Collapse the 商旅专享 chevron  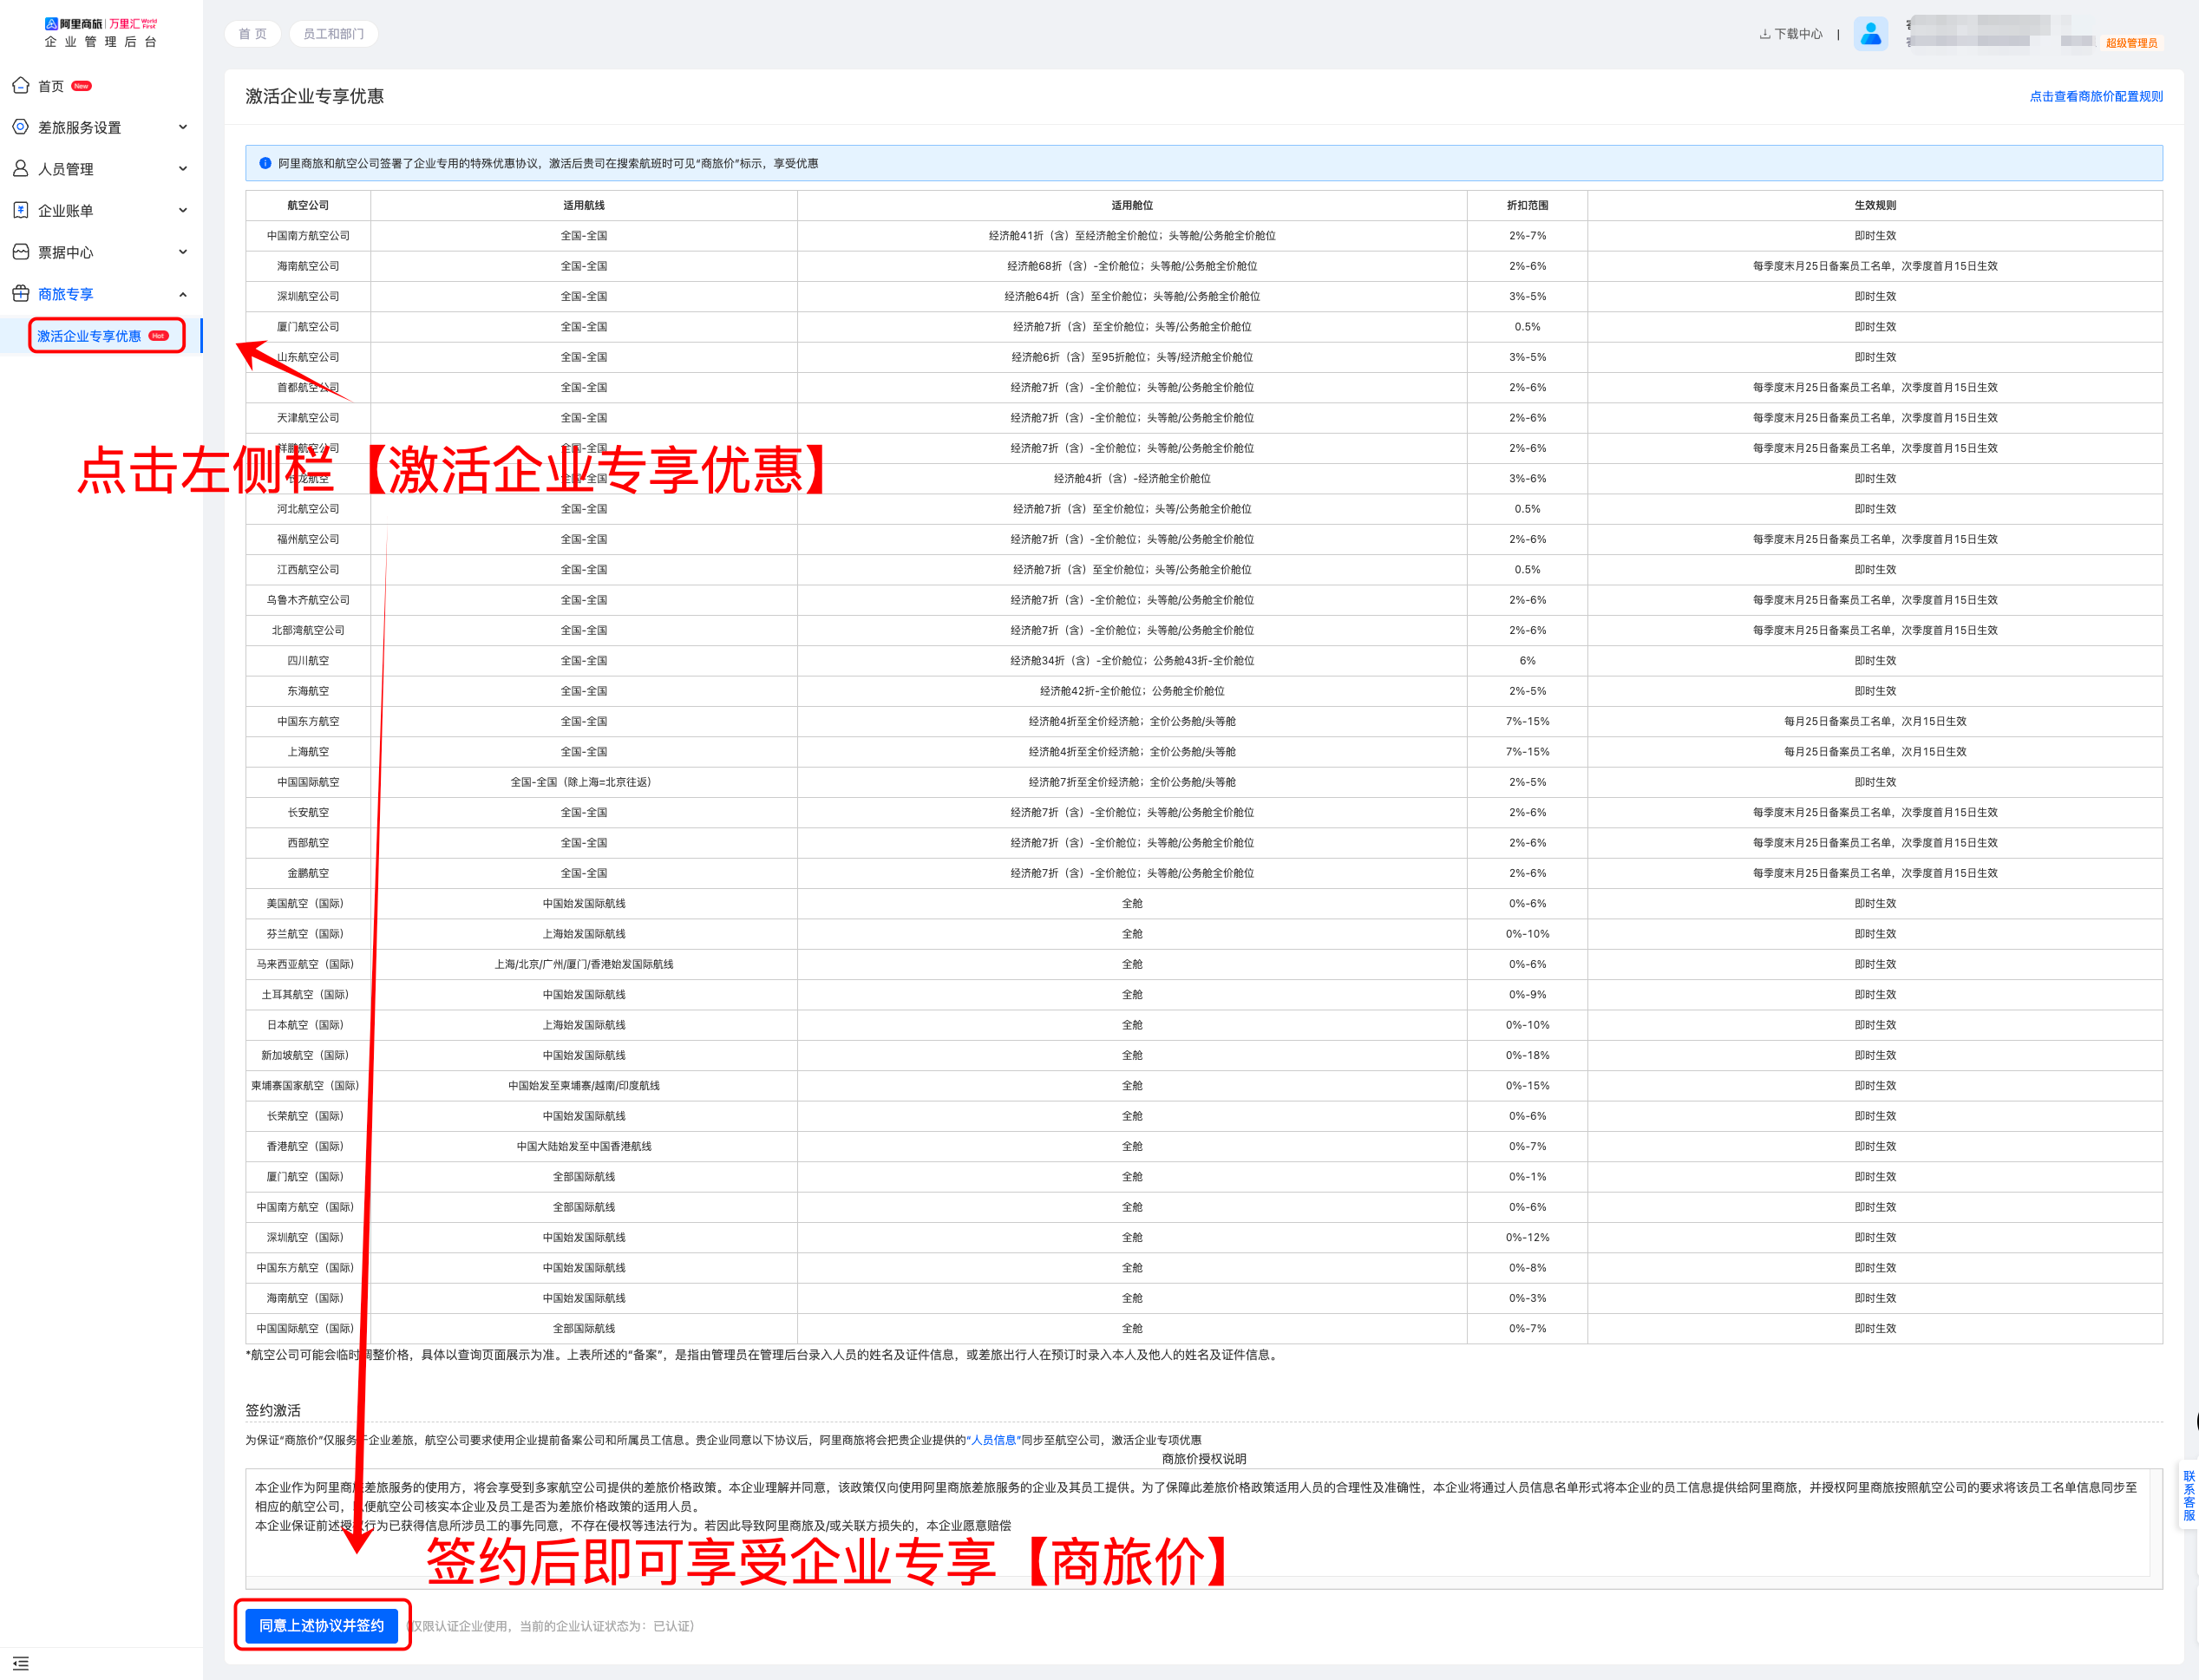(x=183, y=294)
